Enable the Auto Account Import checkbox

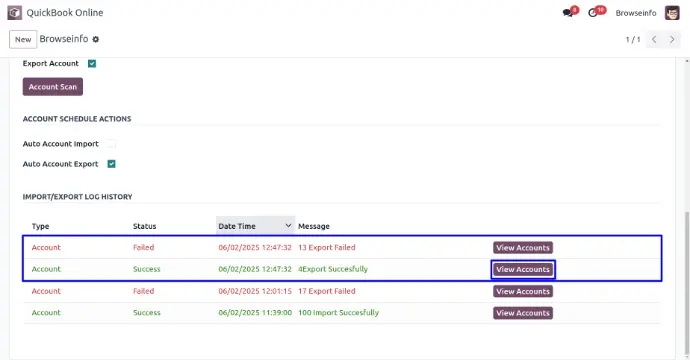tap(112, 143)
